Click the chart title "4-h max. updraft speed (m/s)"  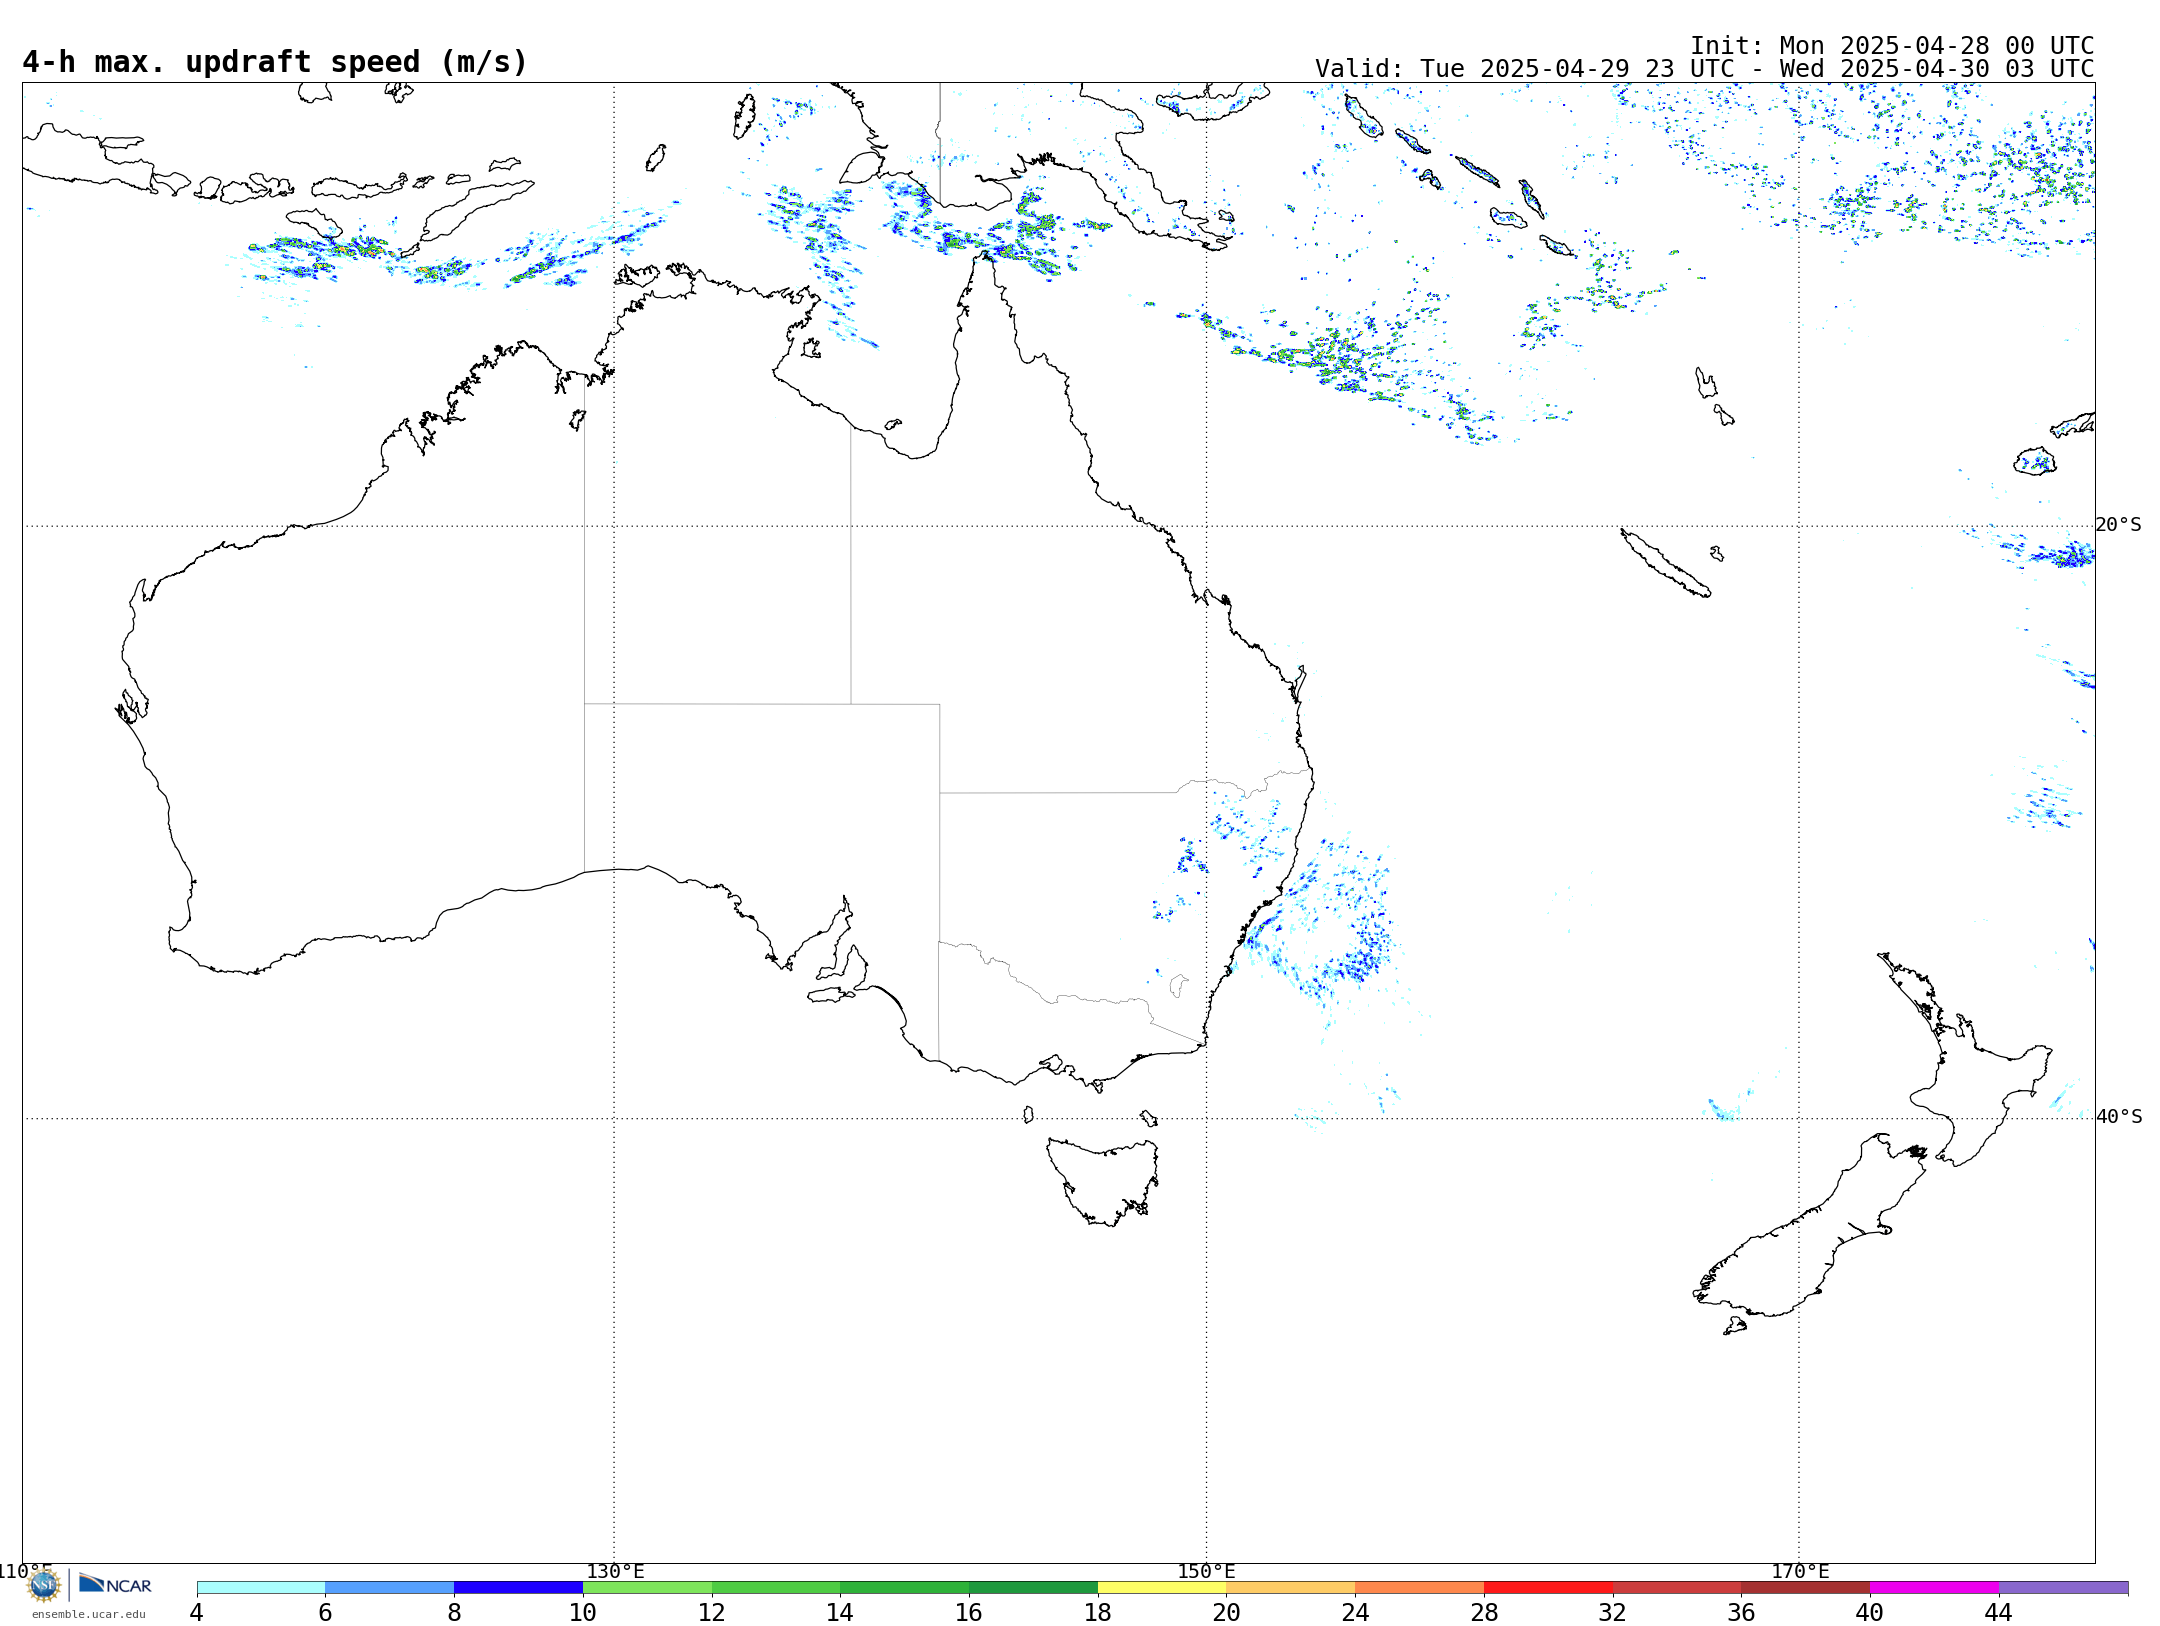tap(275, 62)
